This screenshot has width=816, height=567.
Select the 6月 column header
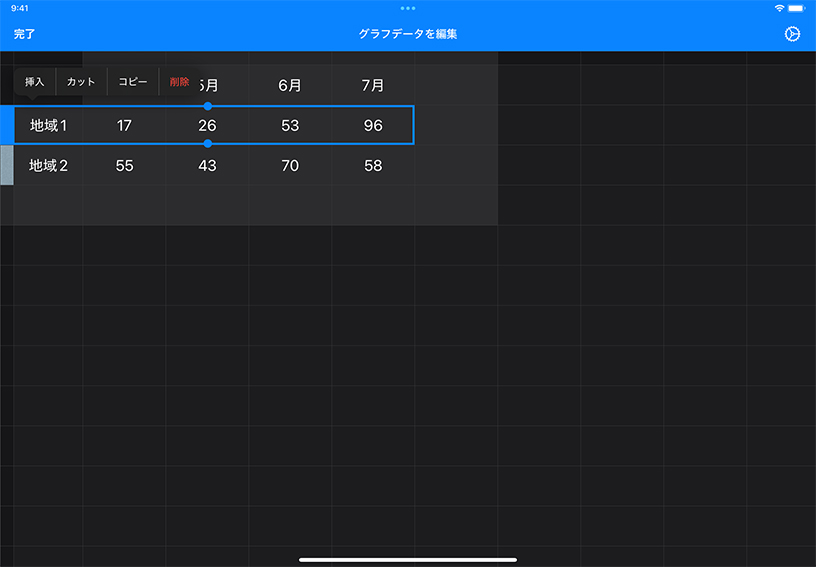290,86
